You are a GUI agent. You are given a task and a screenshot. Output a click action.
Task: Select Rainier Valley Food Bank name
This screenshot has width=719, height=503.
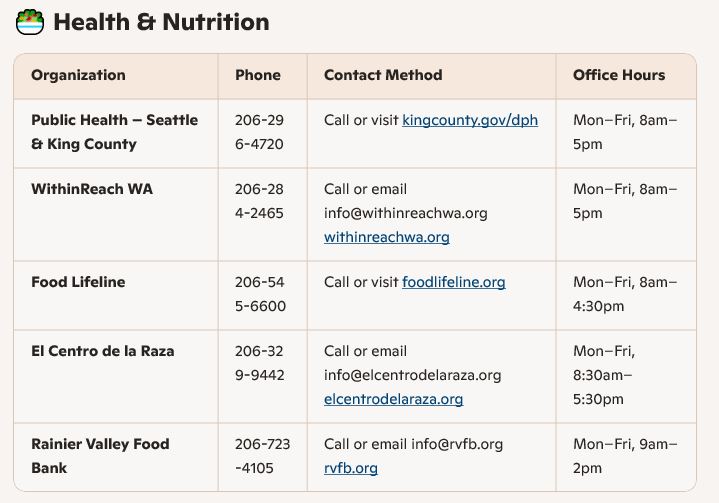100,456
